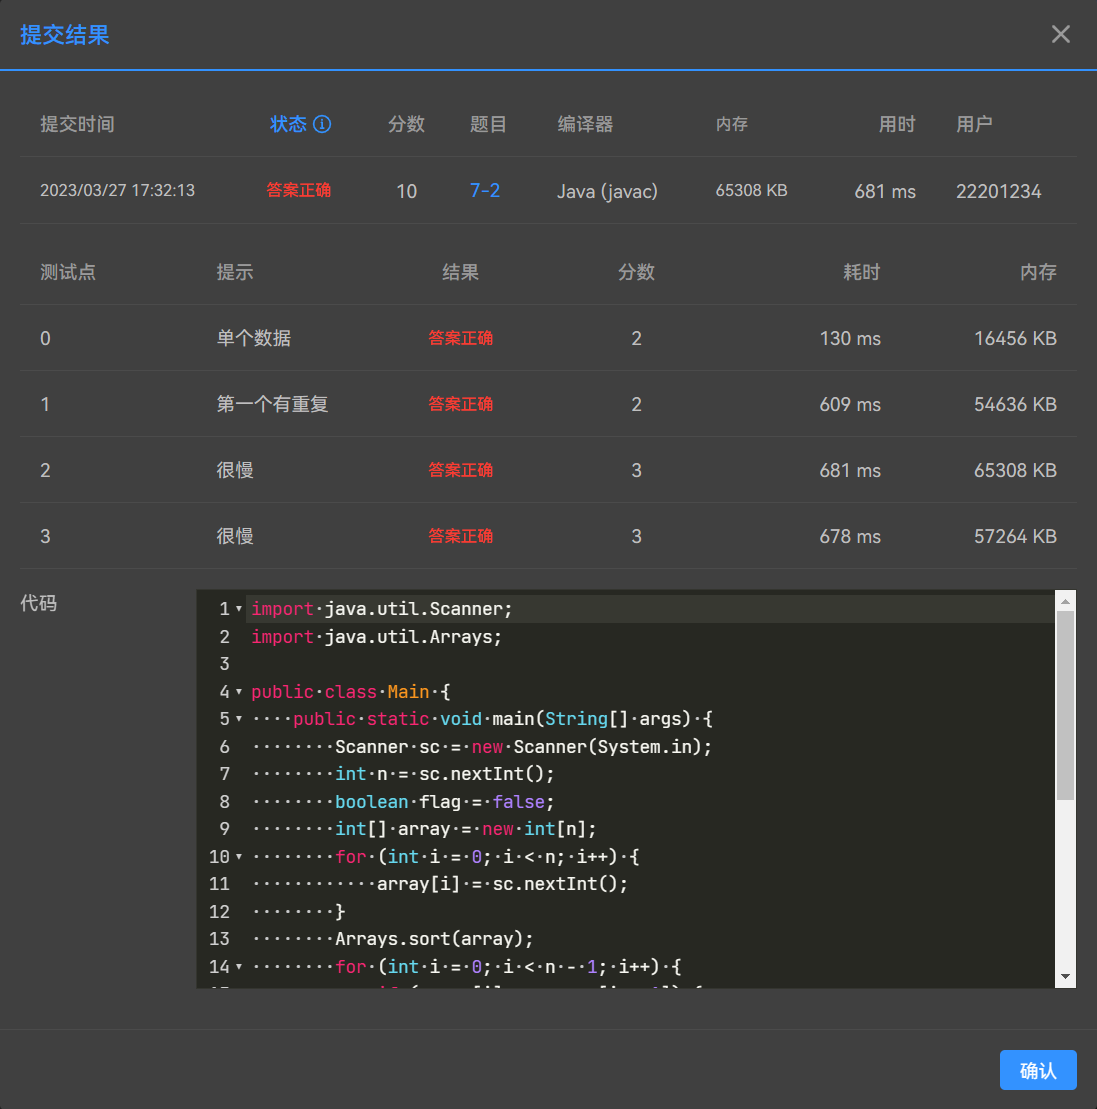Click code line import java.util.Arrays;
Screen dimensions: 1097x1109
(376, 637)
